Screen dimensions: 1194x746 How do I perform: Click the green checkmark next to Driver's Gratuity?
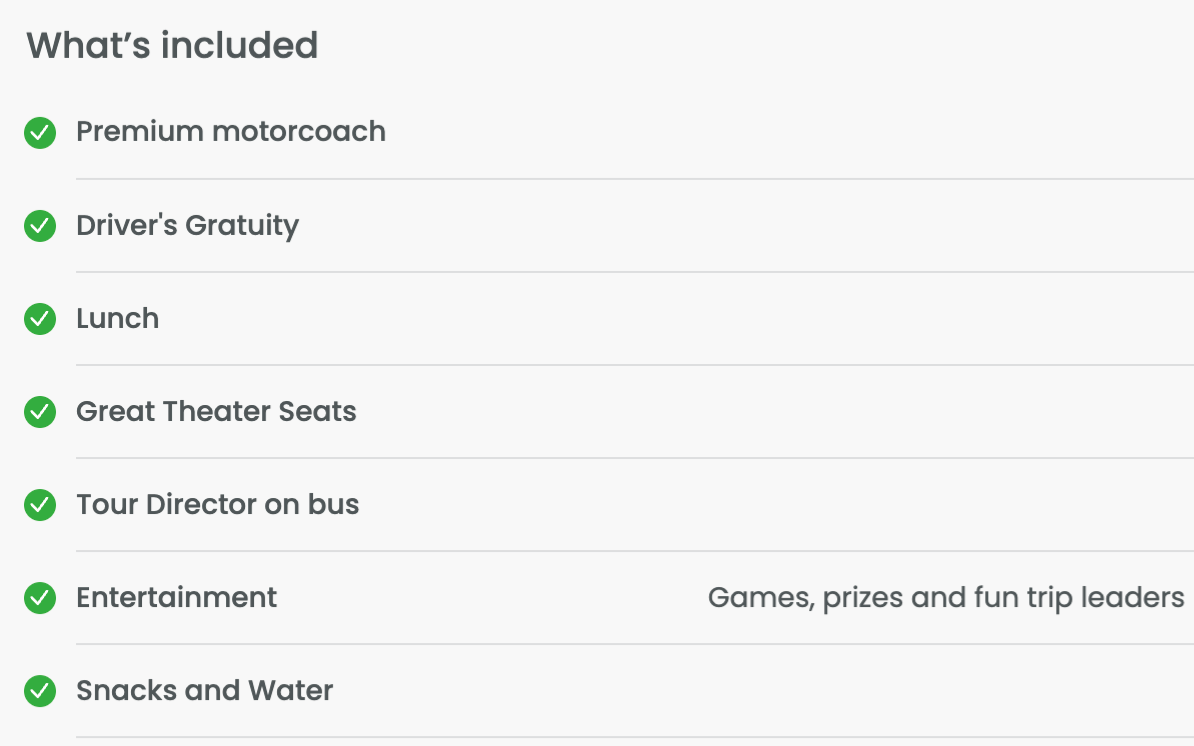tap(40, 226)
